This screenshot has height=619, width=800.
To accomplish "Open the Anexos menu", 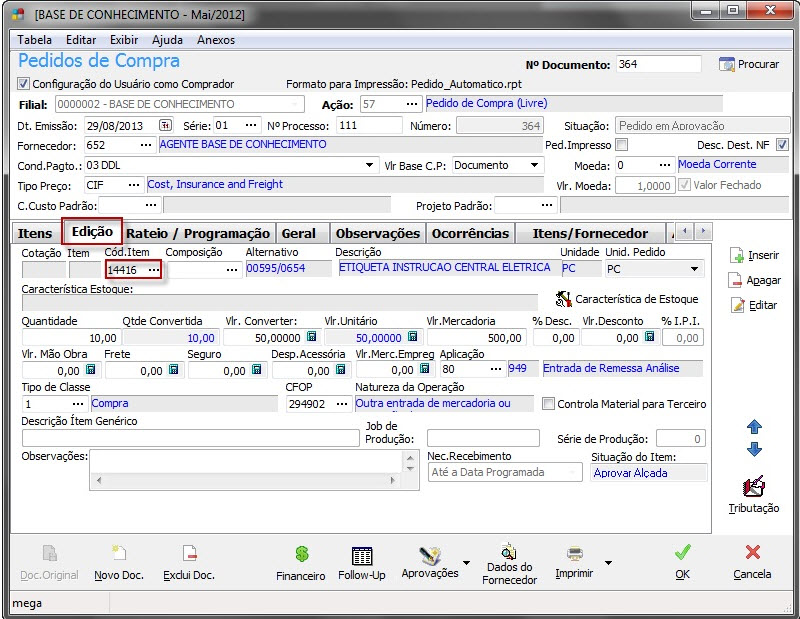I will pos(216,40).
